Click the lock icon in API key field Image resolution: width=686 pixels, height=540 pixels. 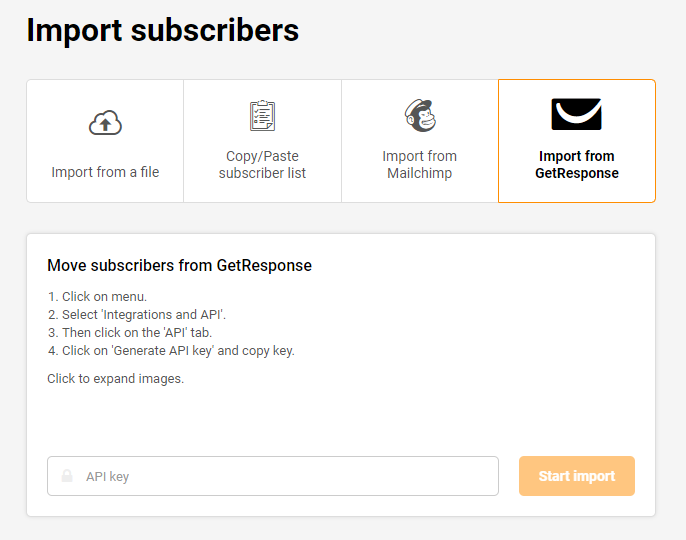click(67, 476)
